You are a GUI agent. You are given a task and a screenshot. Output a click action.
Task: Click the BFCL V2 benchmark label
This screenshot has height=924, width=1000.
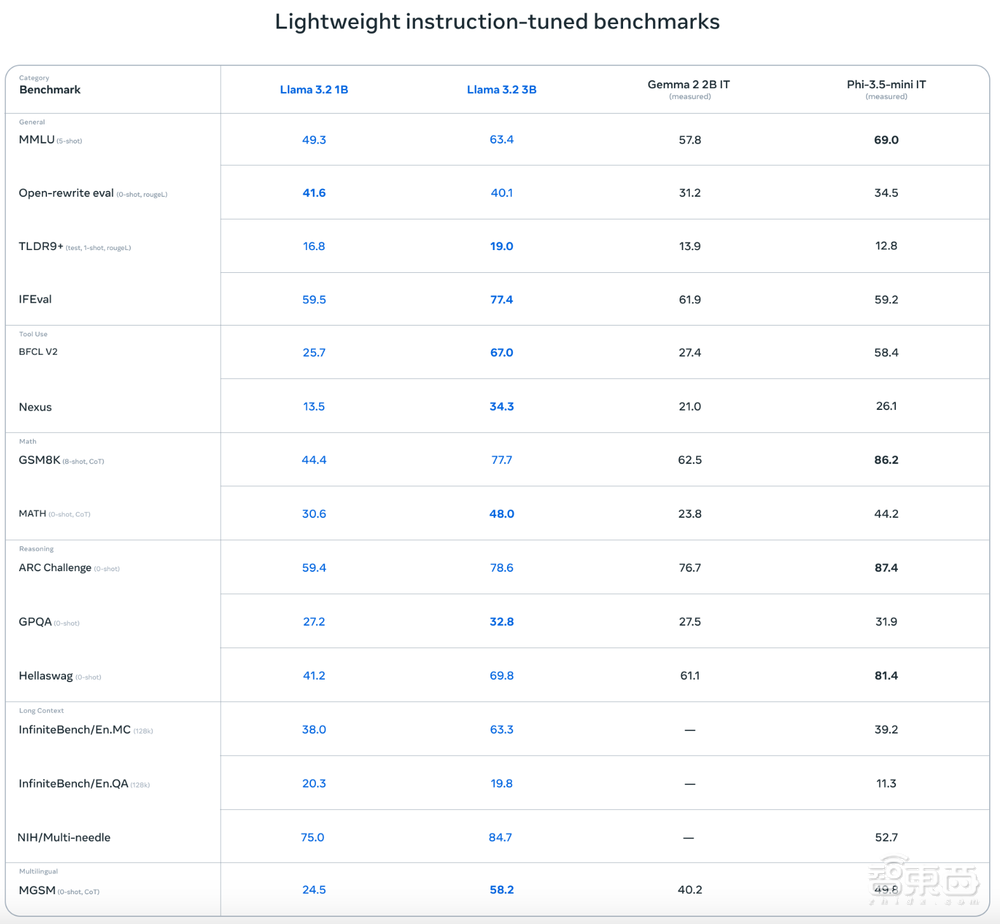[38, 352]
